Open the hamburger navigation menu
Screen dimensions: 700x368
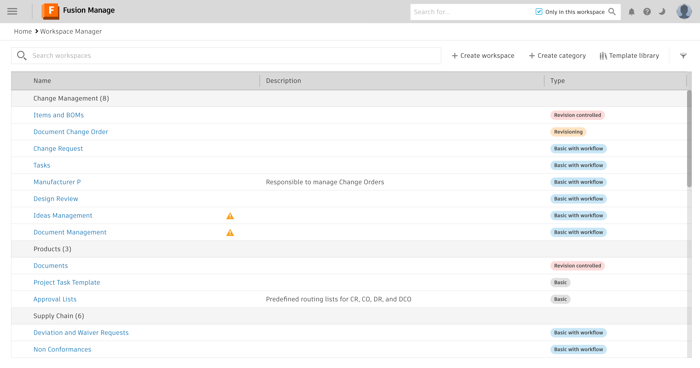coord(12,12)
